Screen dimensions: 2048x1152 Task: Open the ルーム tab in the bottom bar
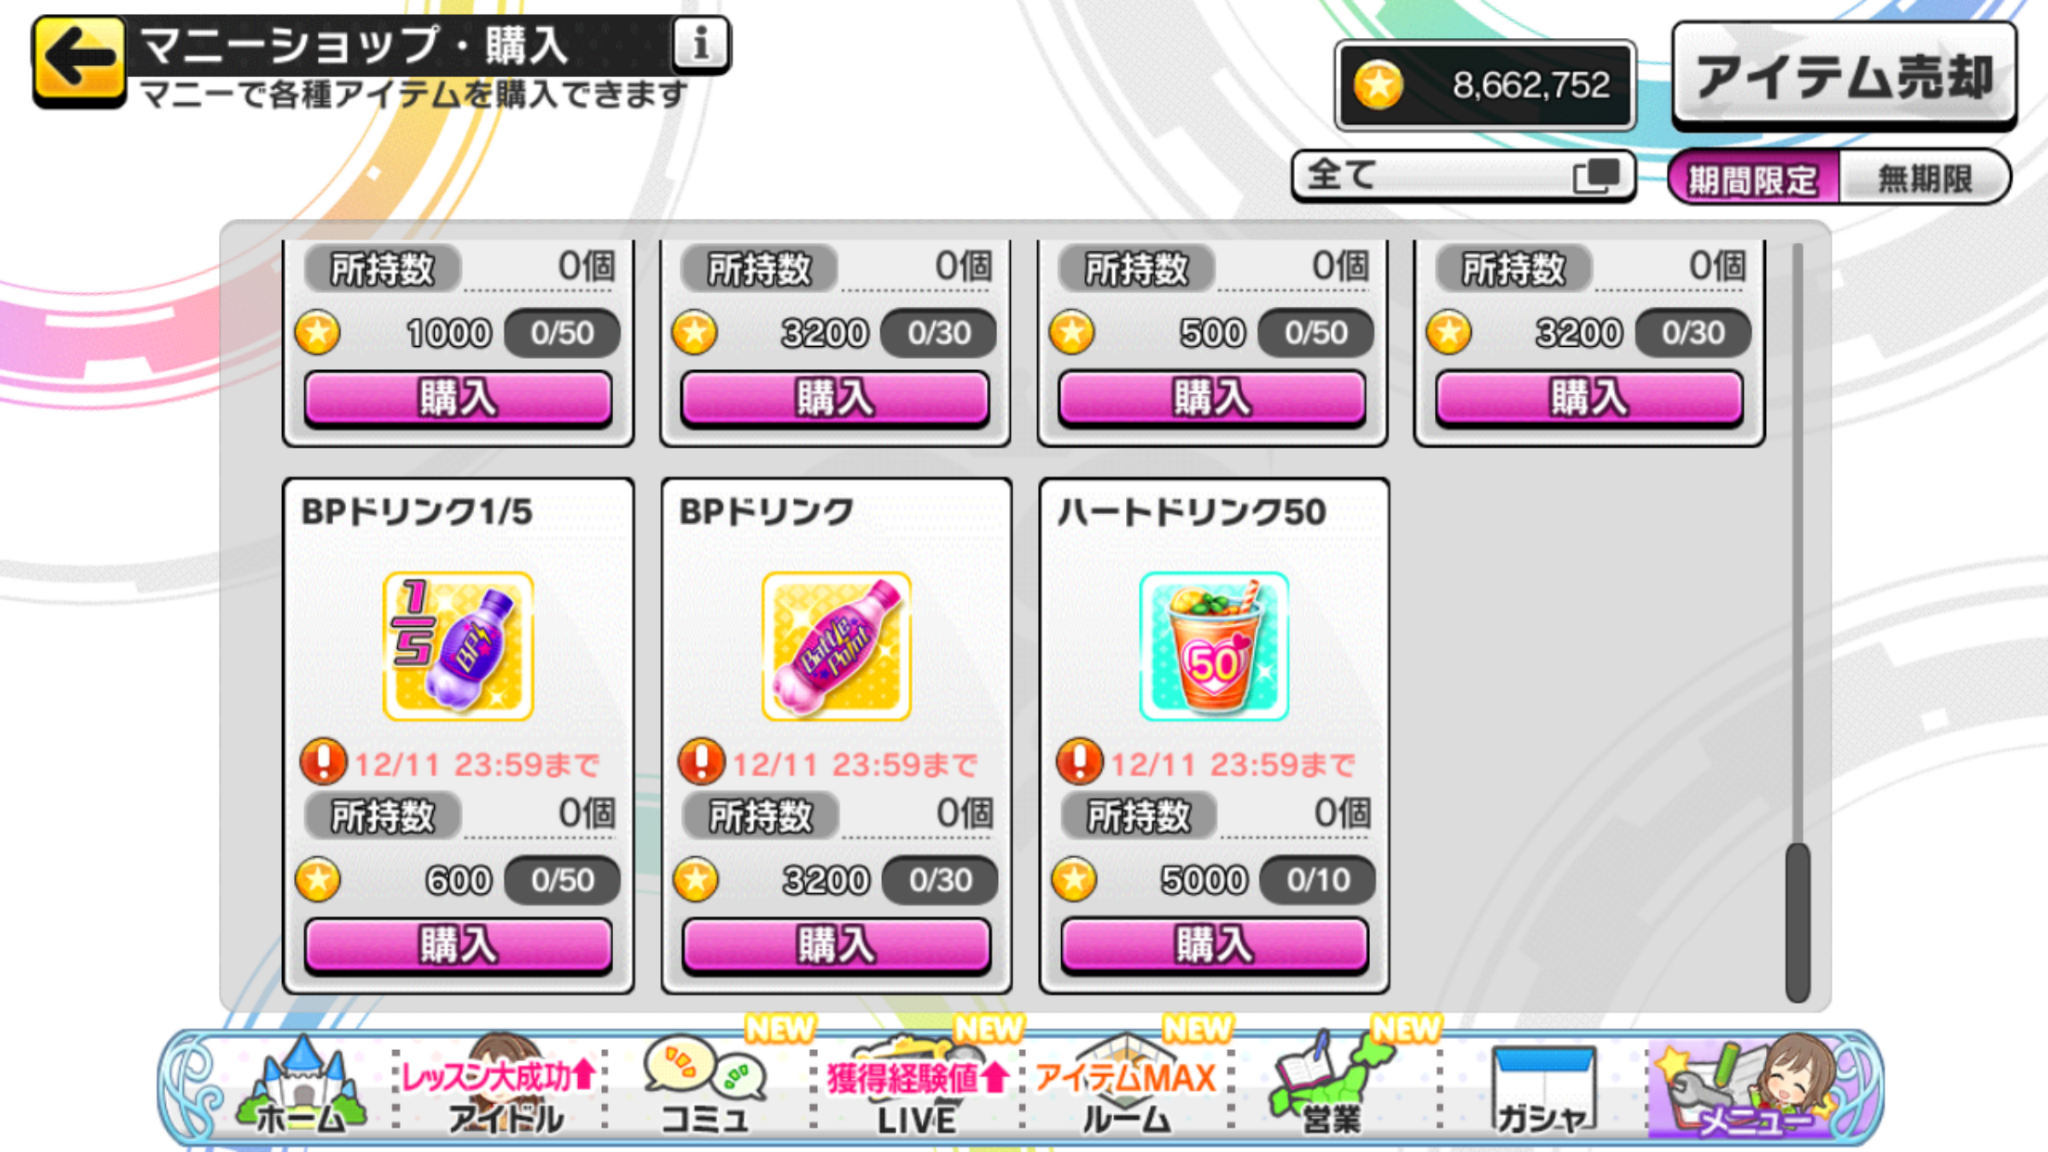pos(1127,1088)
